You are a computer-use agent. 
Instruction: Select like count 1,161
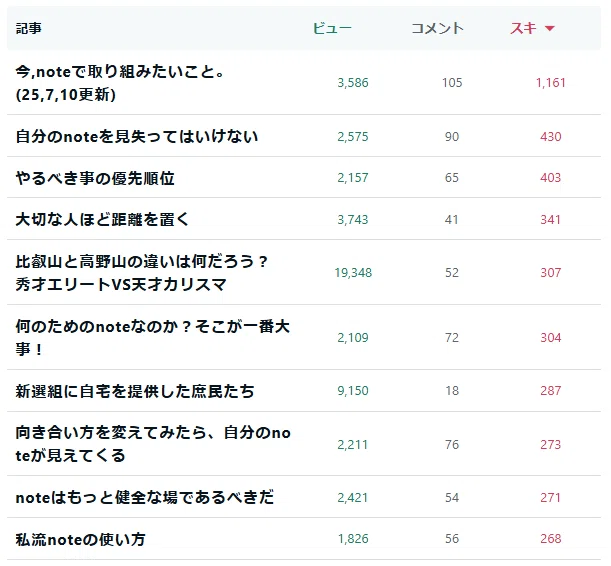pos(551,83)
